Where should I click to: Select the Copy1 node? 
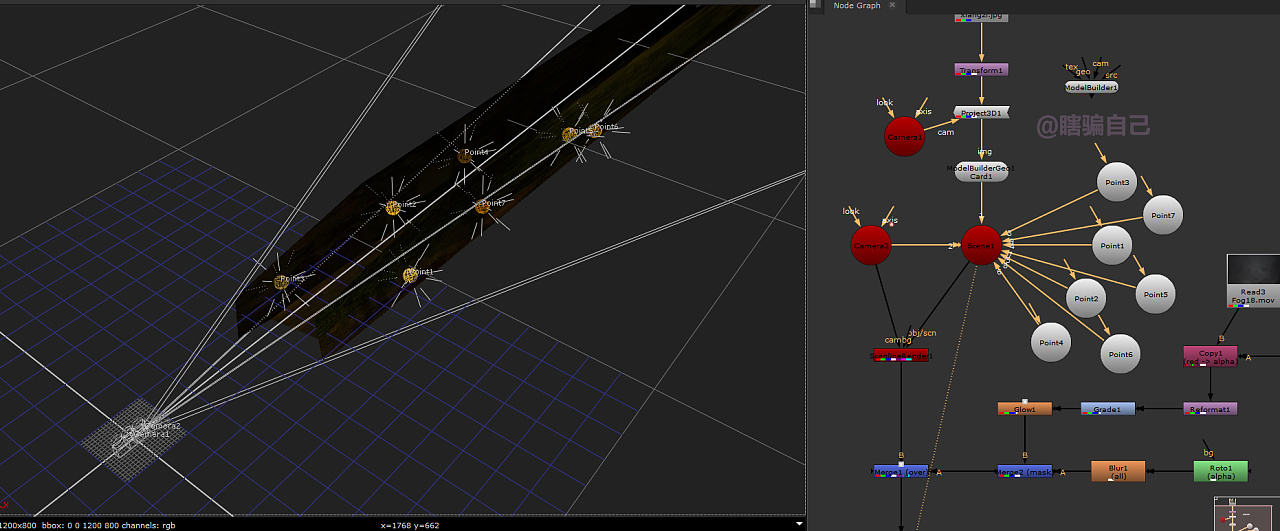[x=1211, y=356]
